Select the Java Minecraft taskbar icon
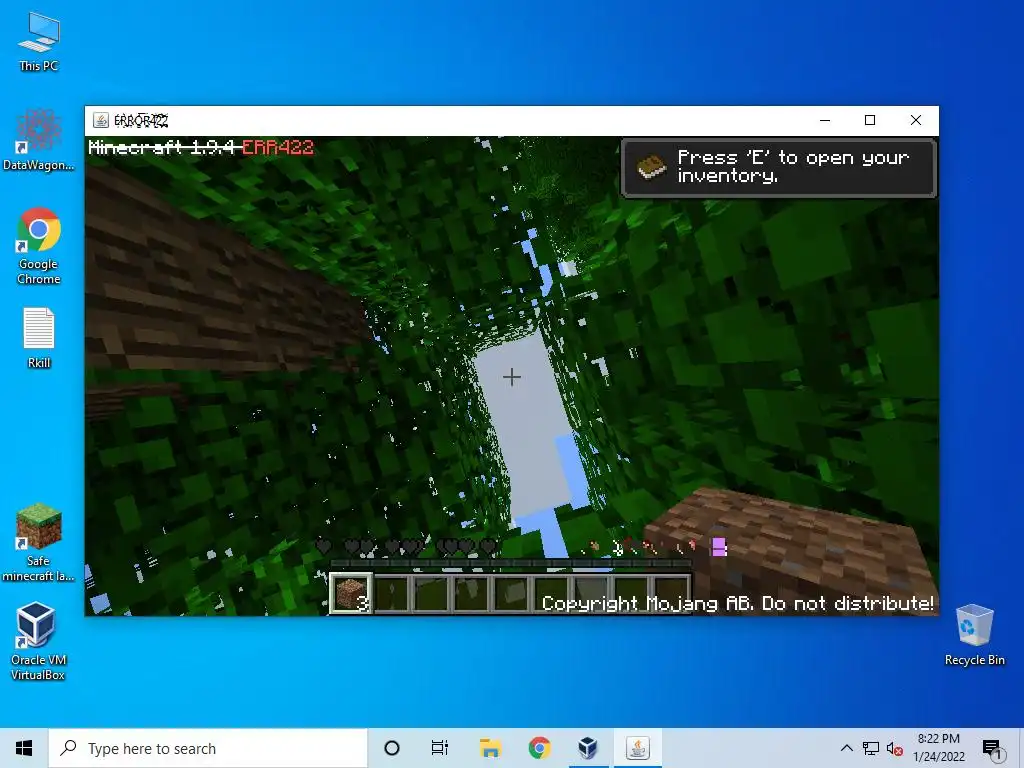This screenshot has width=1024, height=768. tap(637, 748)
